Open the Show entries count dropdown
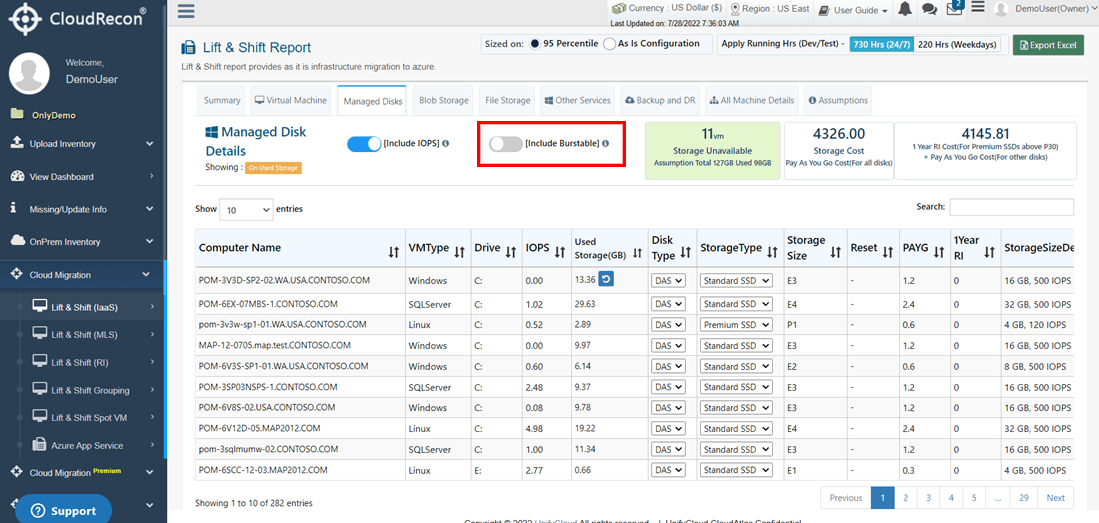Image resolution: width=1099 pixels, height=523 pixels. [x=247, y=210]
